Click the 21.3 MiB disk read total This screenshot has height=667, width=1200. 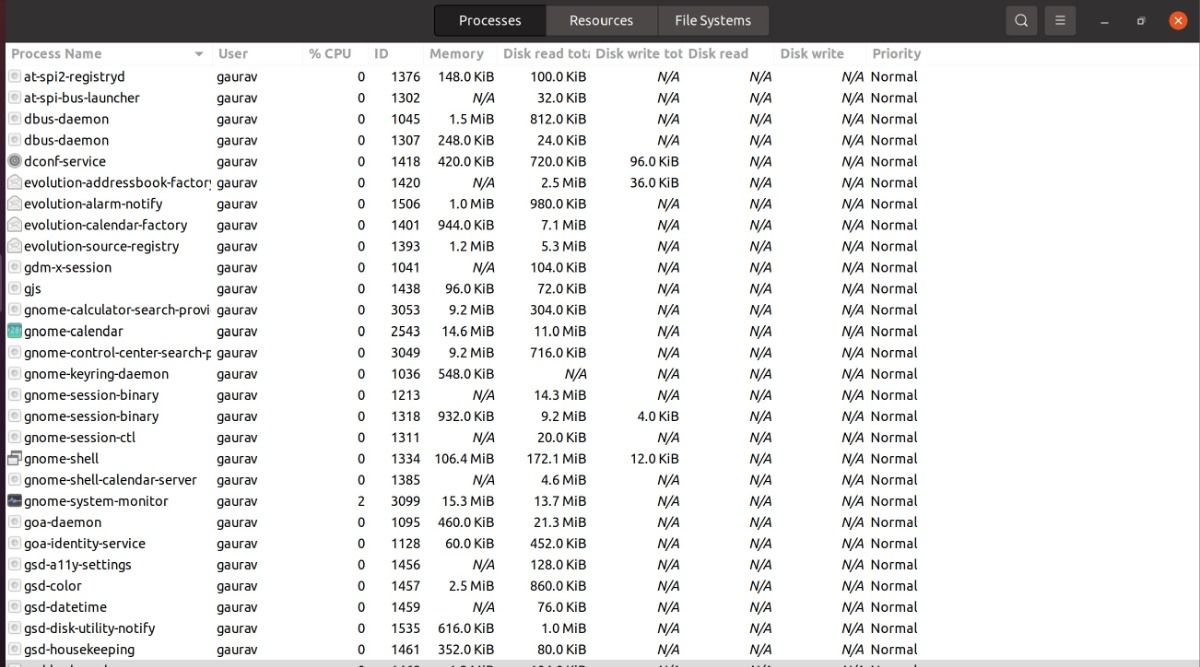click(x=560, y=522)
